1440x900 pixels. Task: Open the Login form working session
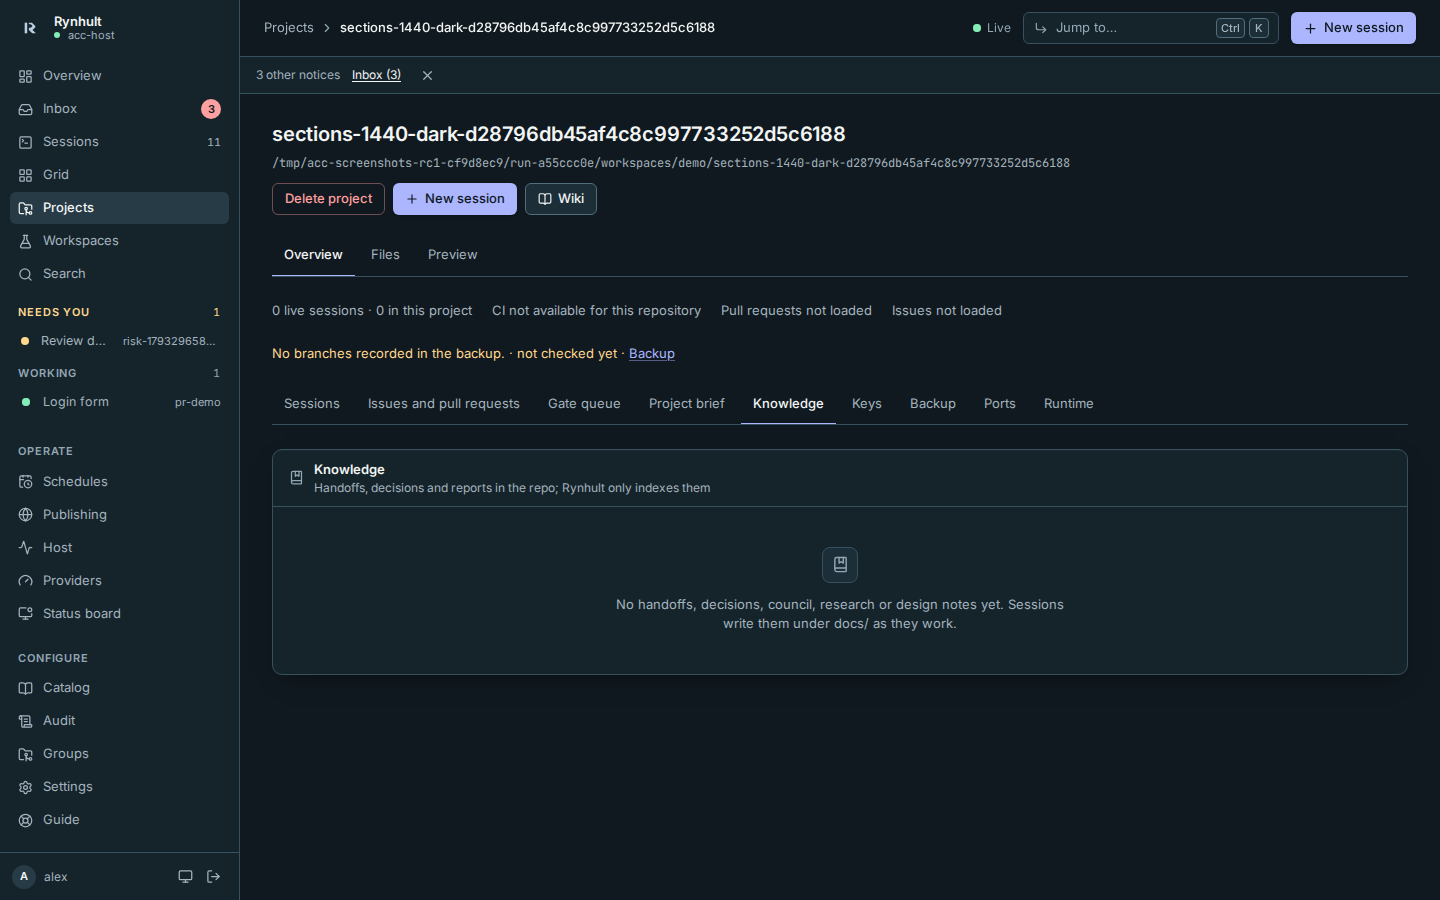pyautogui.click(x=119, y=402)
